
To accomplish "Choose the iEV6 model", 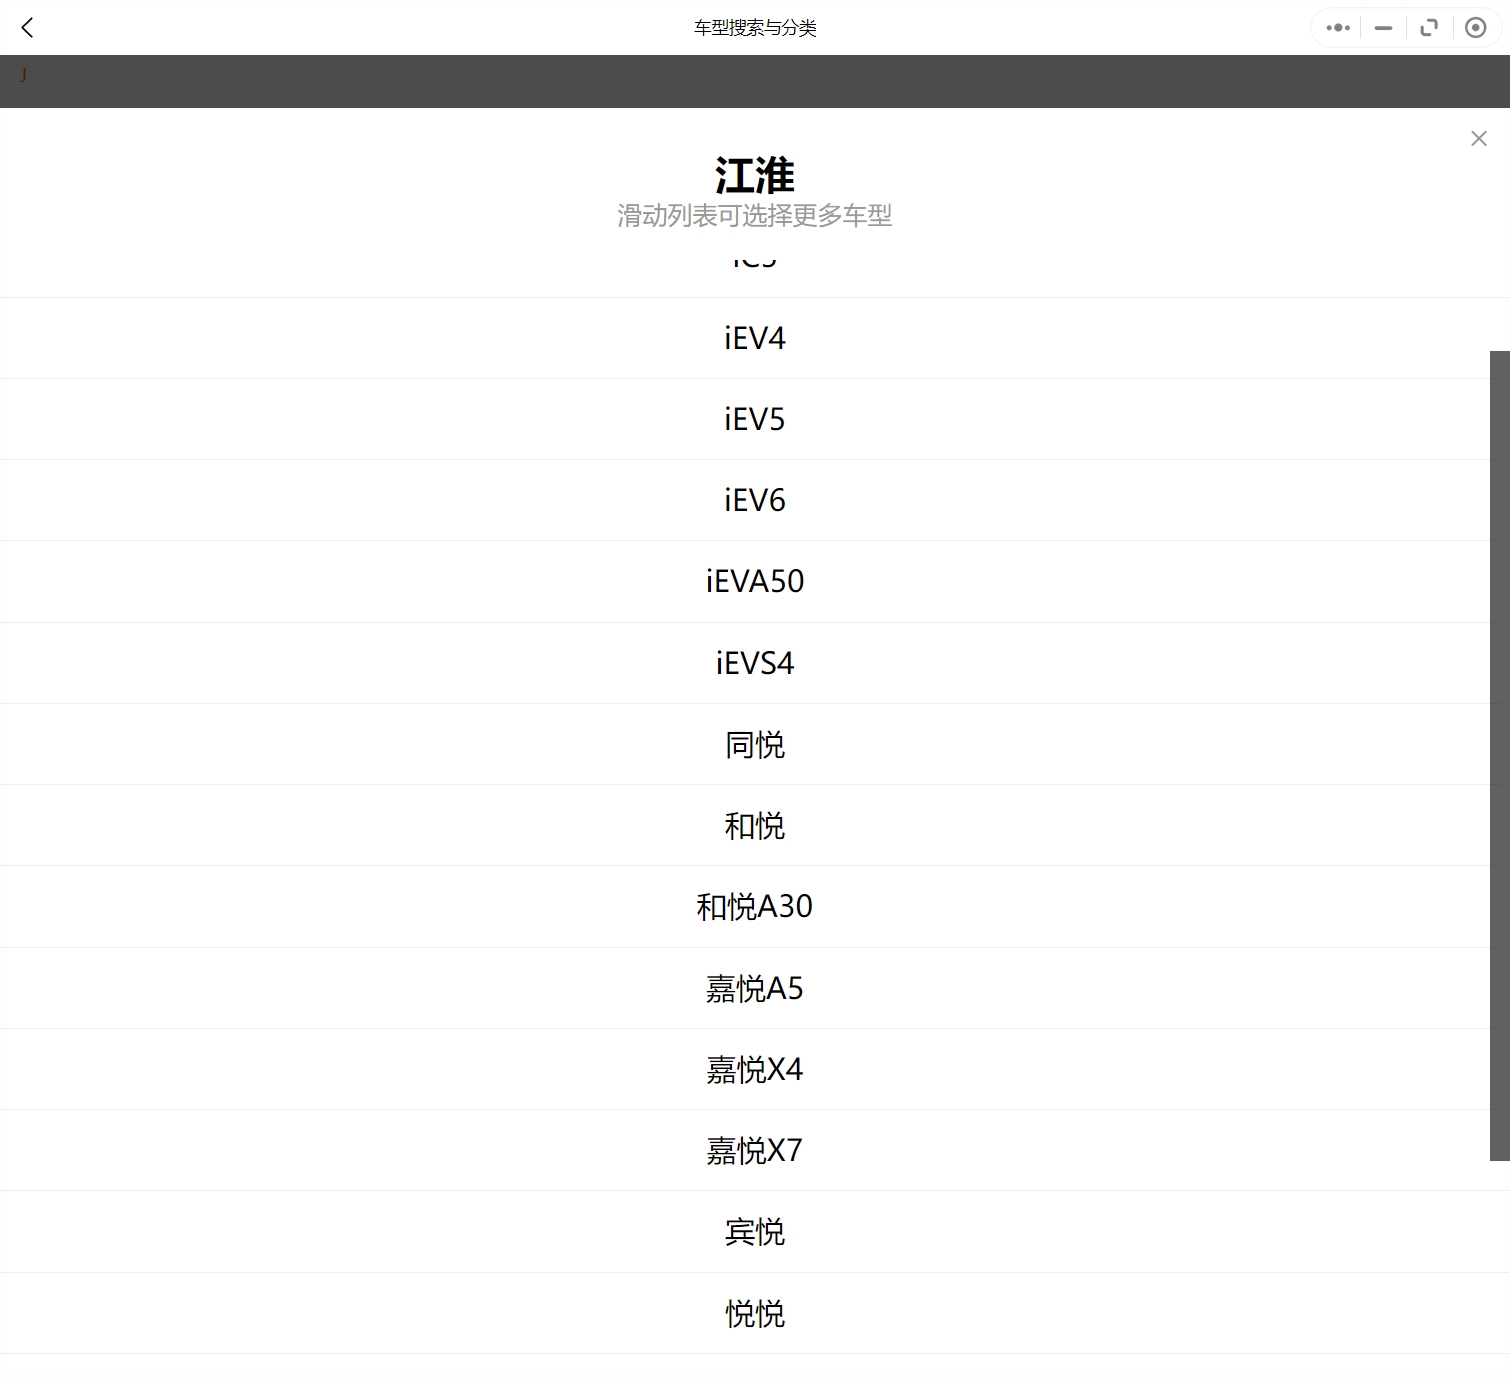I will pyautogui.click(x=754, y=500).
